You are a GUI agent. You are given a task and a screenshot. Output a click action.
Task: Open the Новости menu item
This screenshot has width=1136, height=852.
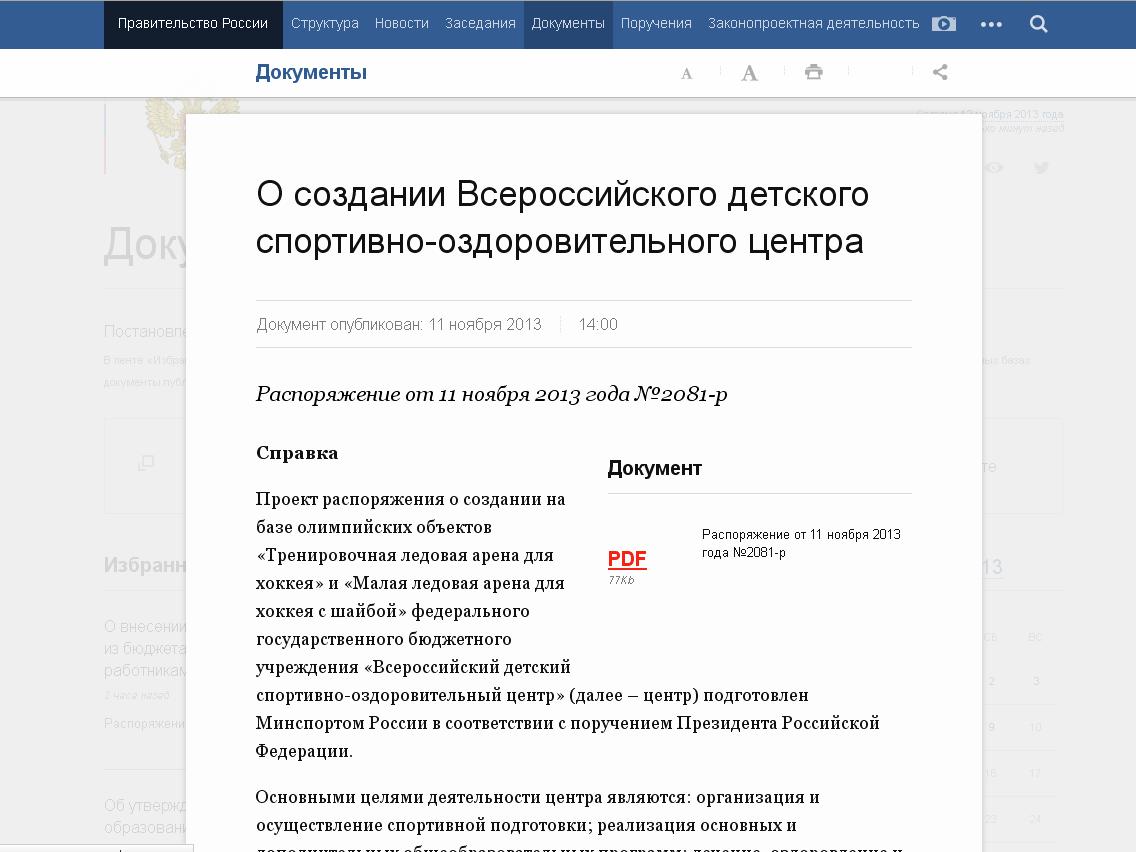pyautogui.click(x=401, y=24)
